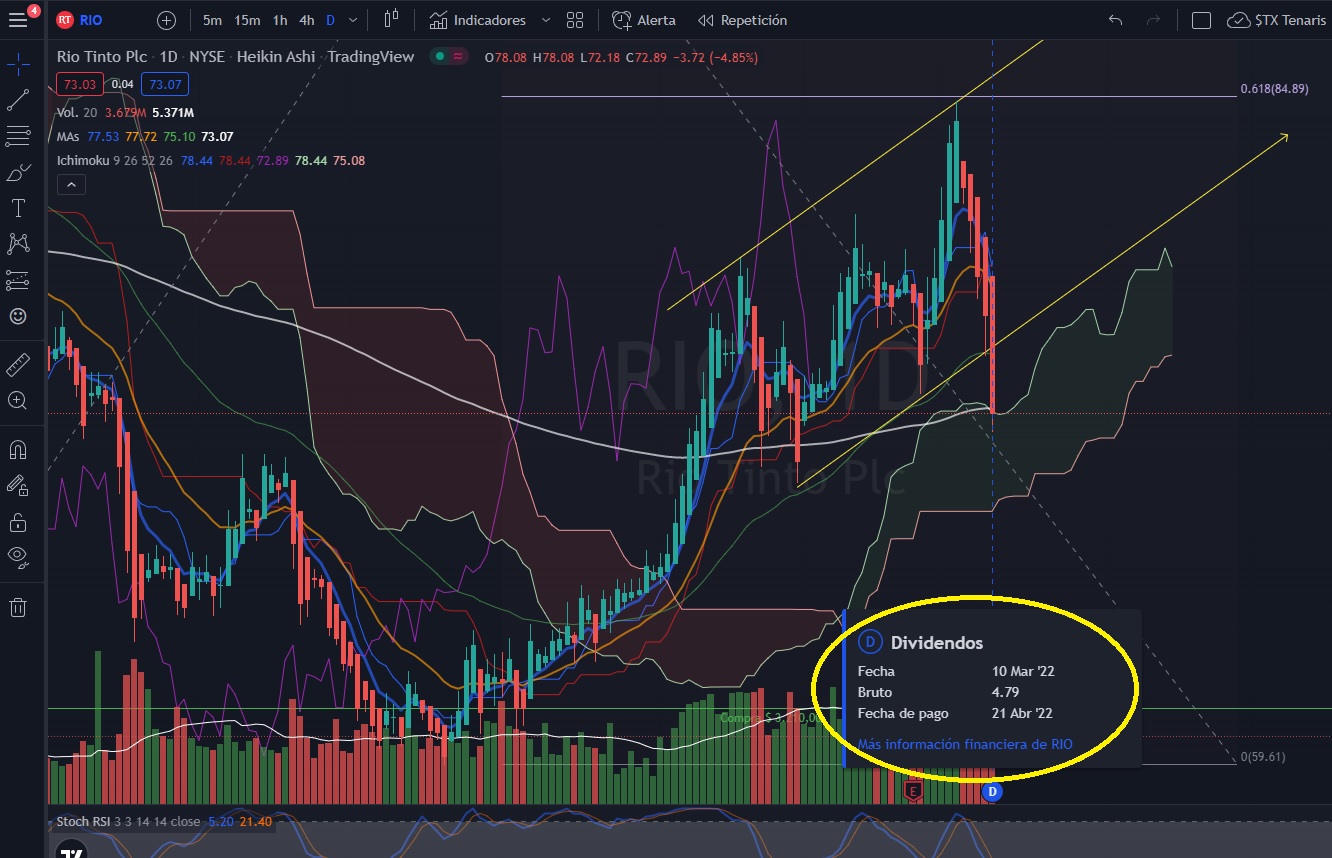This screenshot has height=858, width=1332.
Task: Open the emoji icons tool
Action: coord(18,316)
